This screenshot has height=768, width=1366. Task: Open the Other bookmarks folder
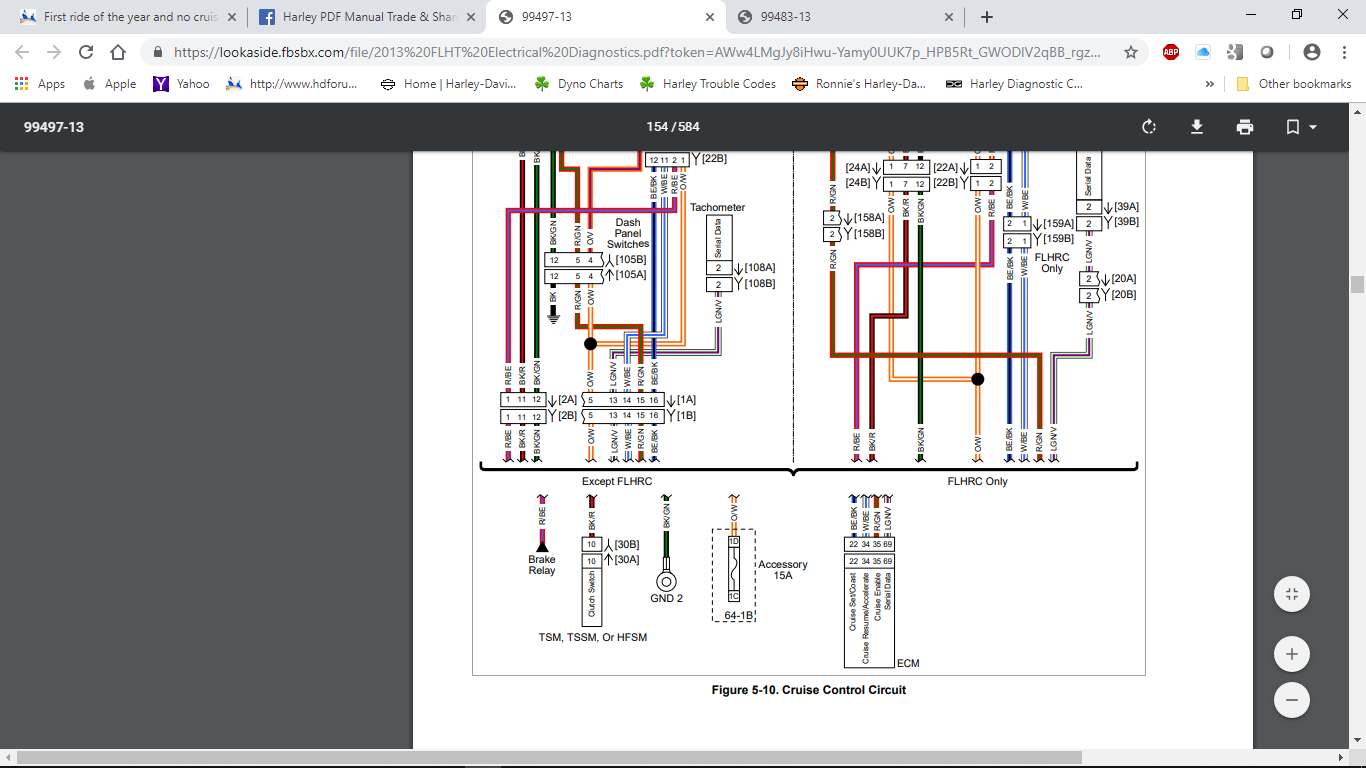click(1294, 84)
